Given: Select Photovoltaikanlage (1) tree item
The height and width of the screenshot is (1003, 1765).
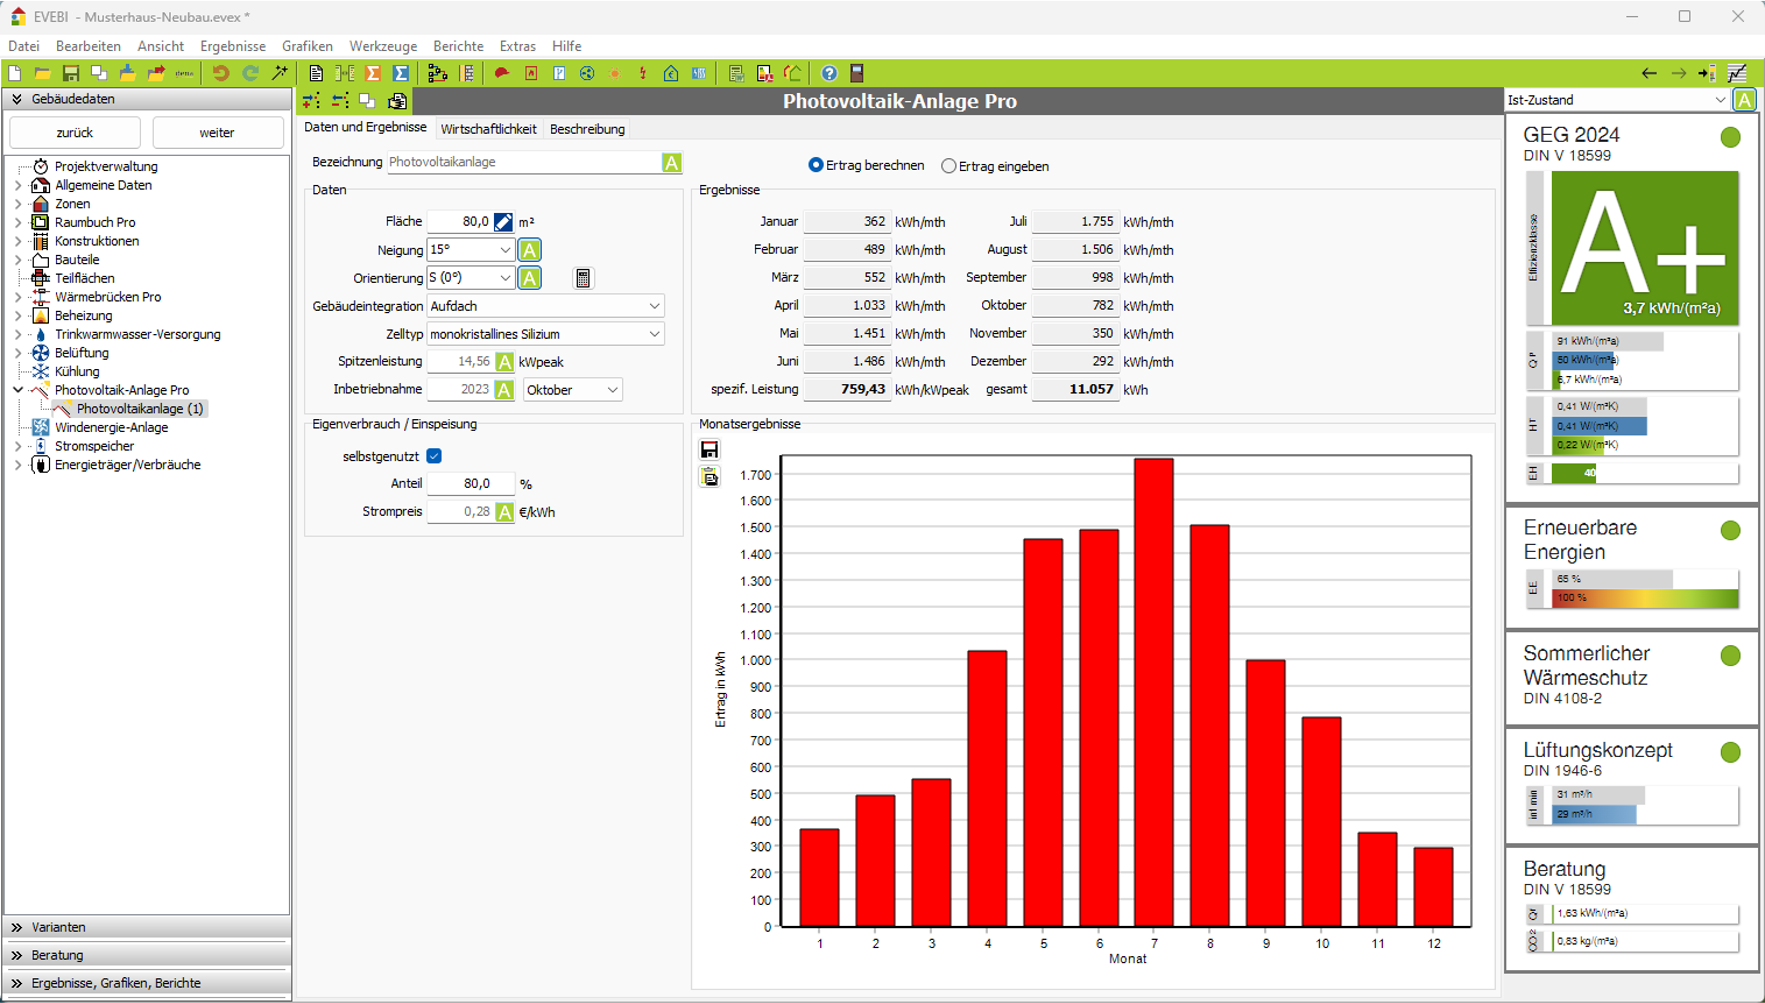Looking at the screenshot, I should coord(140,409).
